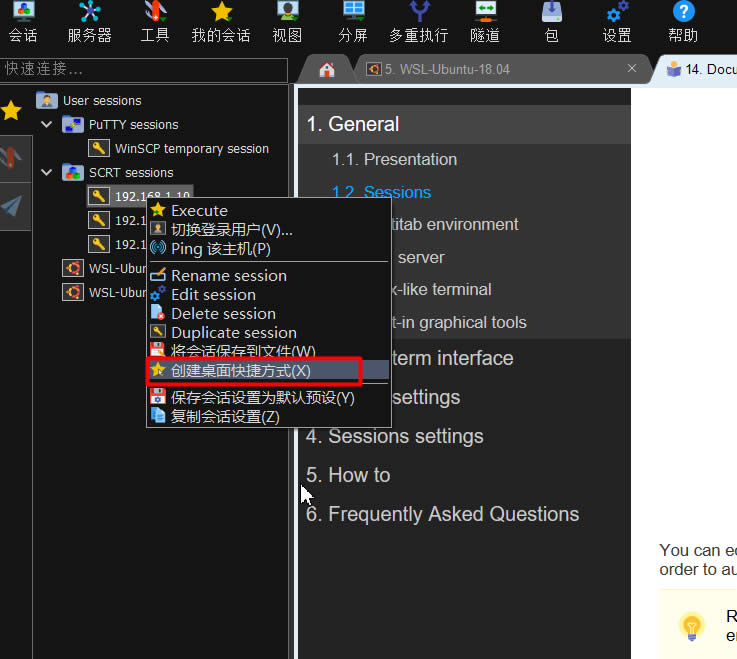Click the 设置 (Settings) gear icon
737x659 pixels.
click(617, 22)
